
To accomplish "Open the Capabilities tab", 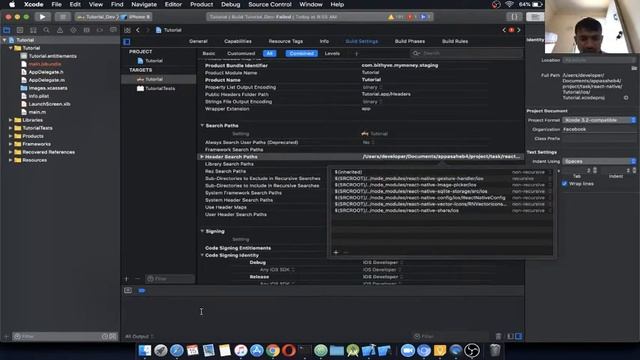I will click(x=238, y=41).
